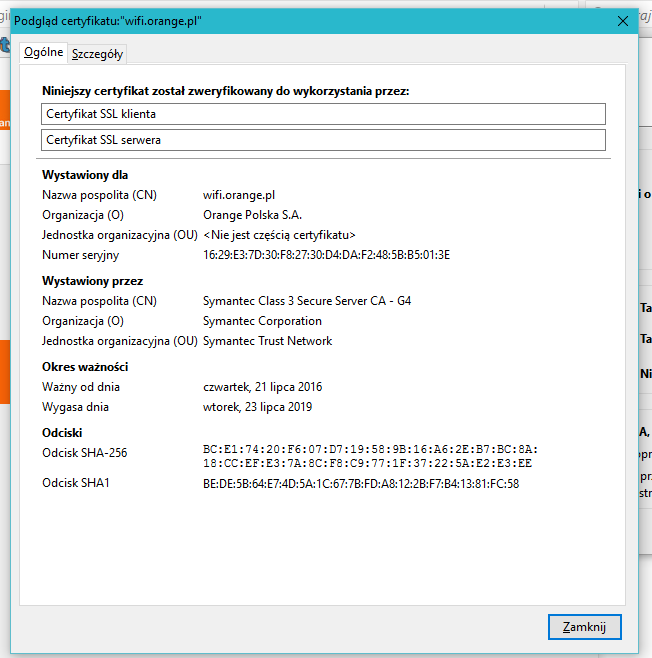Click the Orange Polska S.A. organization value
Viewport: 652px width, 658px height.
click(x=252, y=215)
